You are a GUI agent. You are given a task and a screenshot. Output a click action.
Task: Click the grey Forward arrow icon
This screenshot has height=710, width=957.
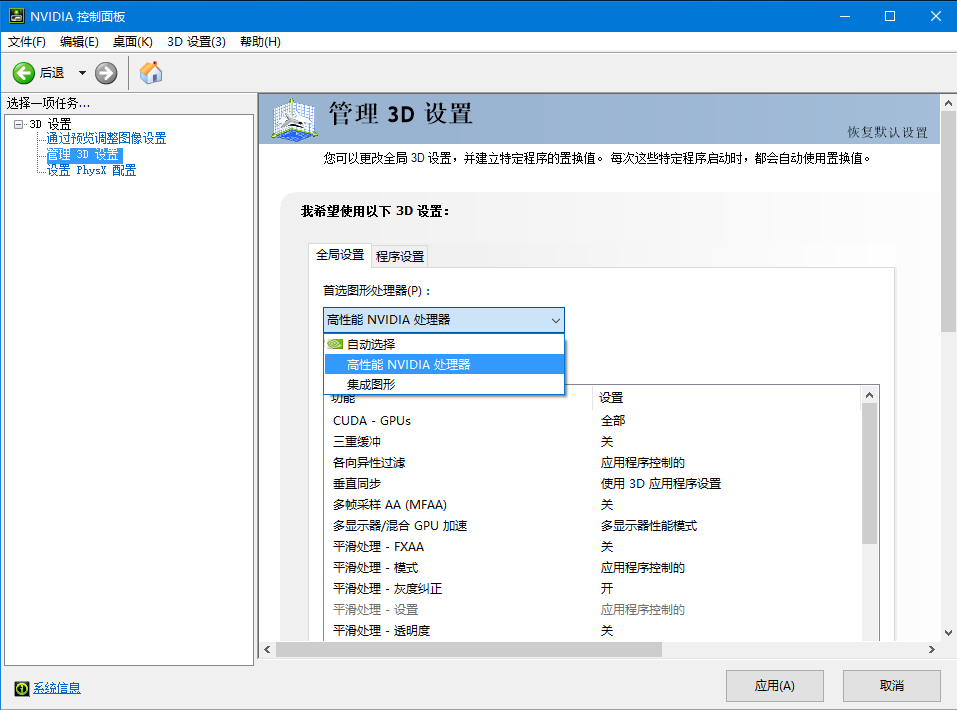click(x=106, y=73)
